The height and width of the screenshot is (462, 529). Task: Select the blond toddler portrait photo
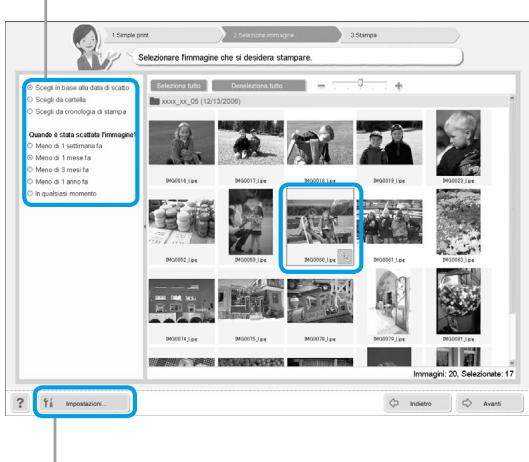point(458,143)
